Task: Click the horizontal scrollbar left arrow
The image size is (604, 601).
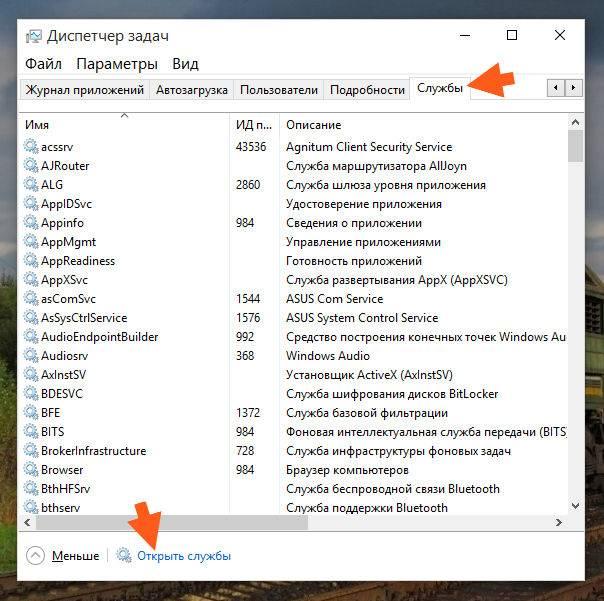Action: 27,523
